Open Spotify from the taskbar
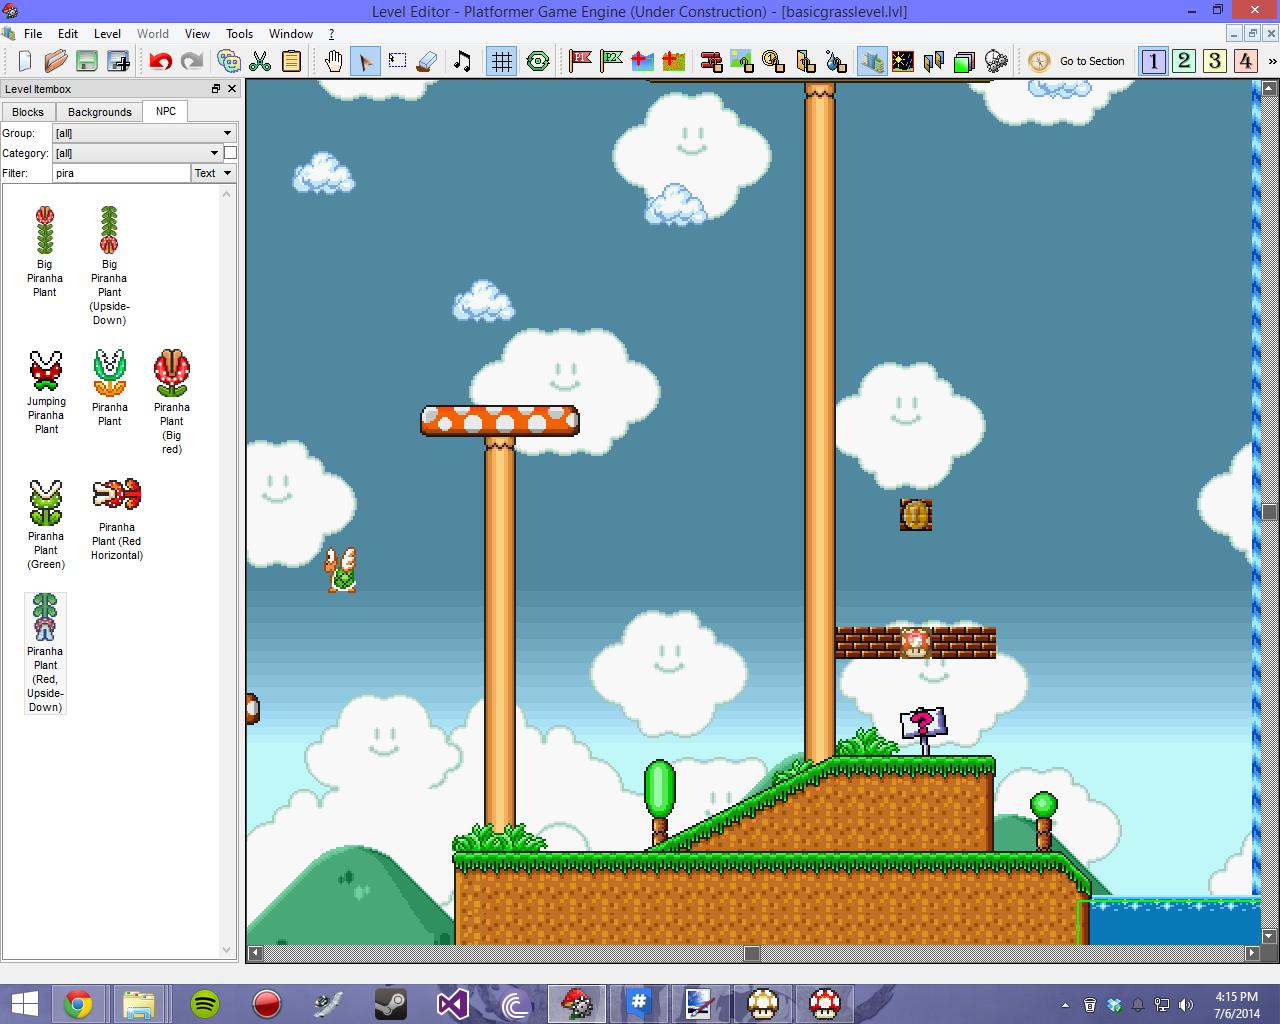Viewport: 1280px width, 1024px height. (x=205, y=1004)
